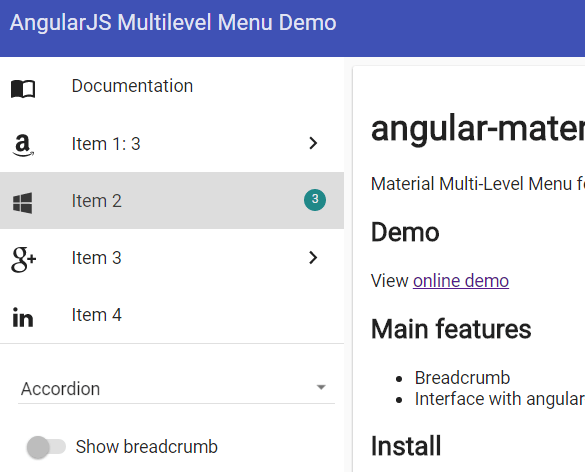Click the Accordion dropdown arrow
Viewport: 585px width, 472px height.
[x=321, y=387]
